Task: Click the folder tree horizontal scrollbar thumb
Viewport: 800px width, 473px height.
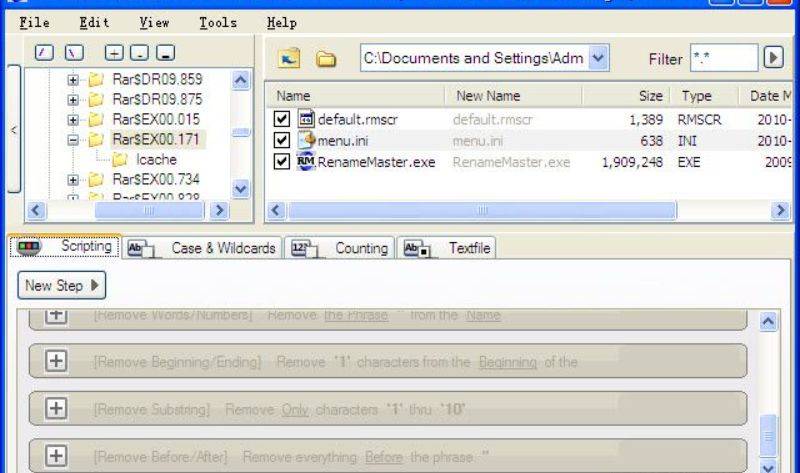Action: click(x=149, y=210)
